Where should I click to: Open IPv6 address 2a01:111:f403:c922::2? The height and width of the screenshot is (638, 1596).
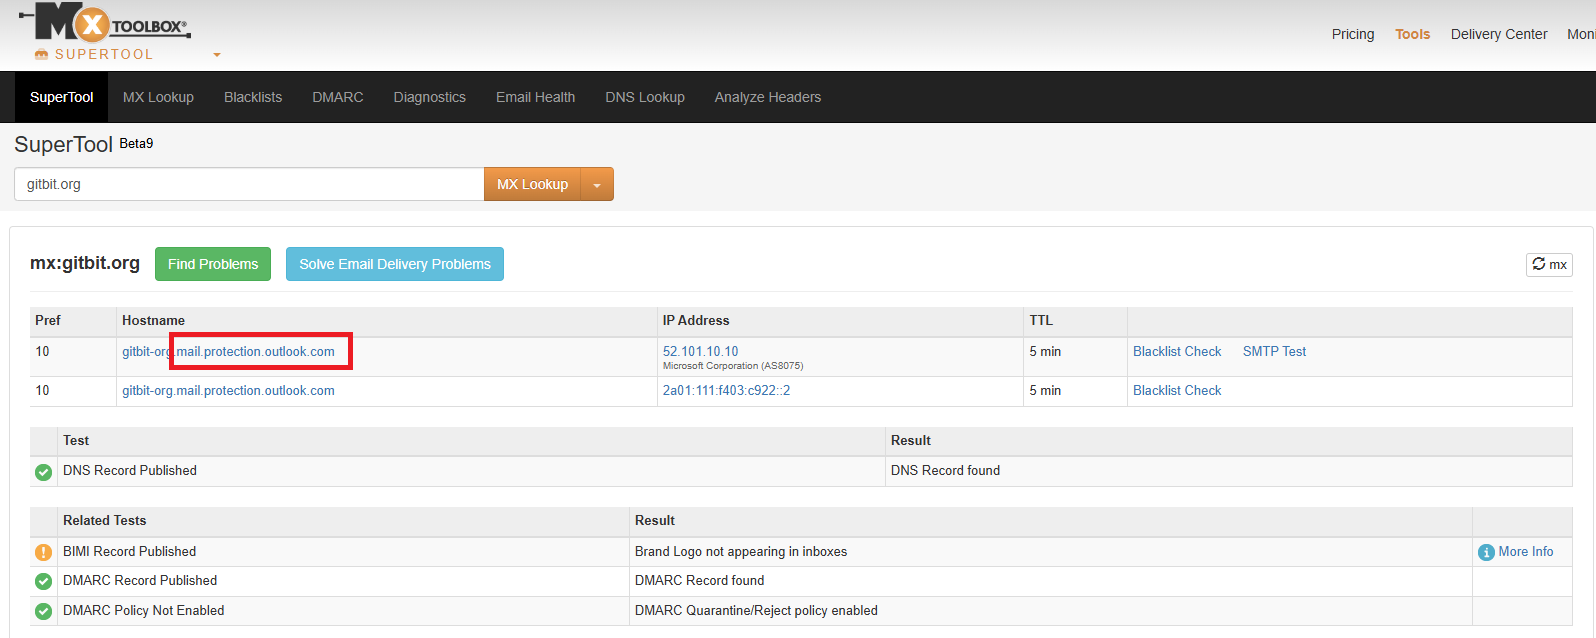[726, 390]
